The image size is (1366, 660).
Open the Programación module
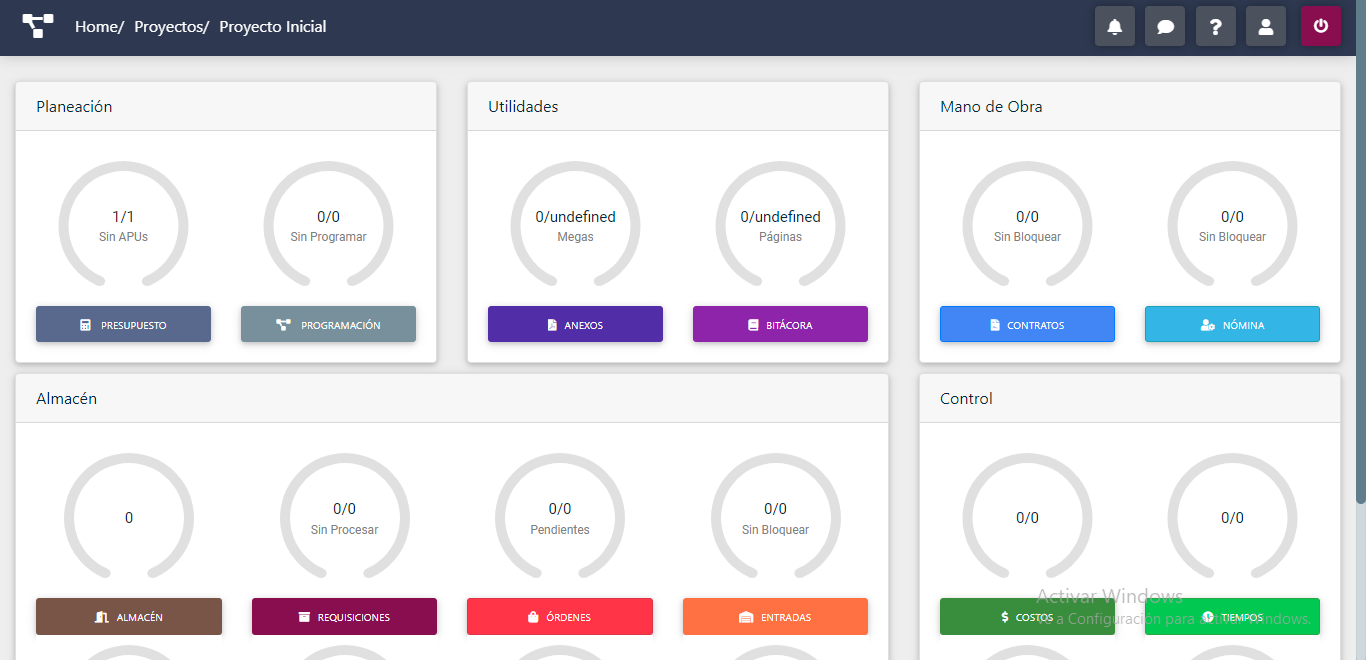328,325
